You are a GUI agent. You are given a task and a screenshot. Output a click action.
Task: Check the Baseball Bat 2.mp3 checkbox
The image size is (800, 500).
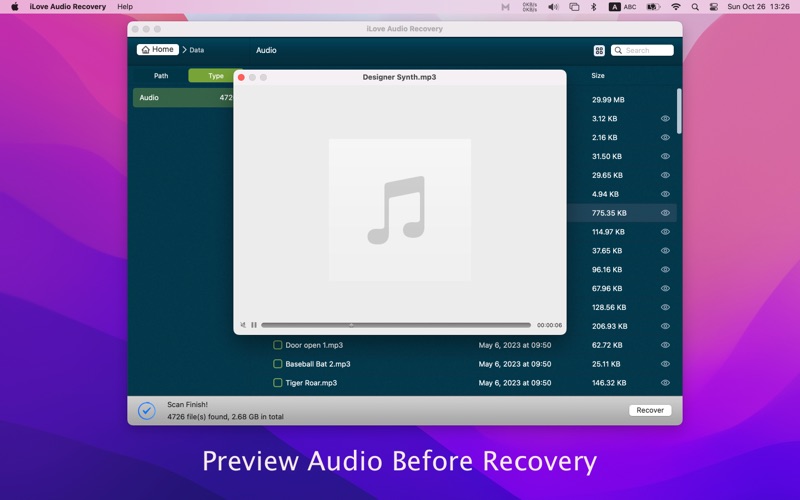pyautogui.click(x=278, y=364)
